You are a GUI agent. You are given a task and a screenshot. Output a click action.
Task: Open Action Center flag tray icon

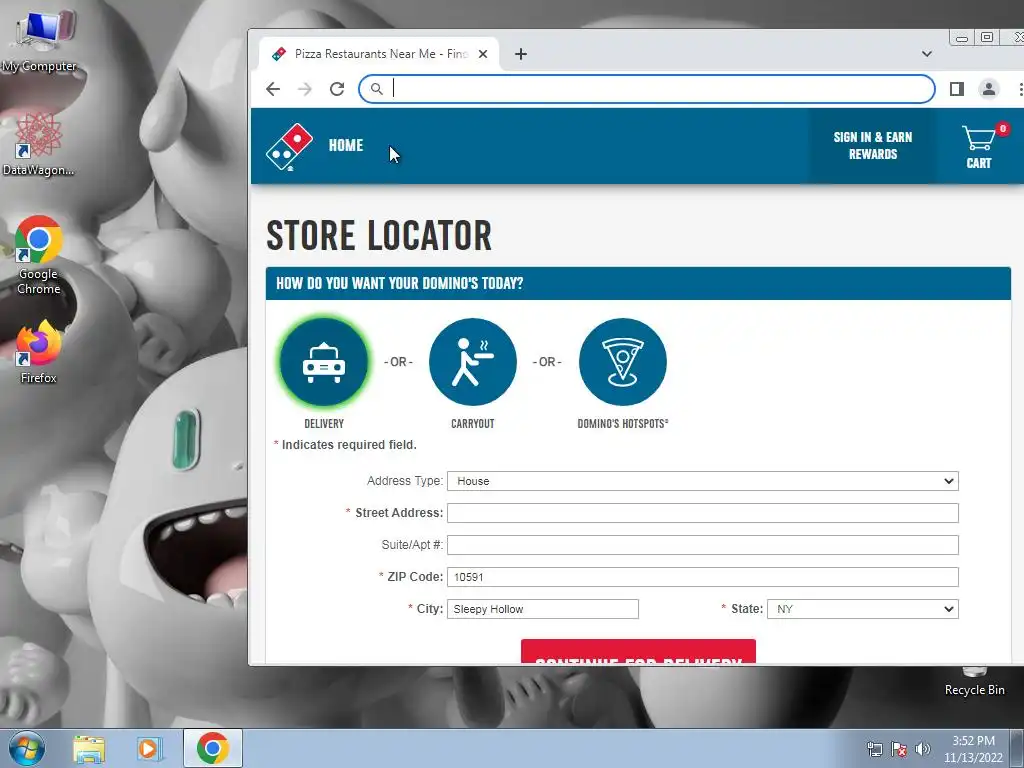(899, 750)
